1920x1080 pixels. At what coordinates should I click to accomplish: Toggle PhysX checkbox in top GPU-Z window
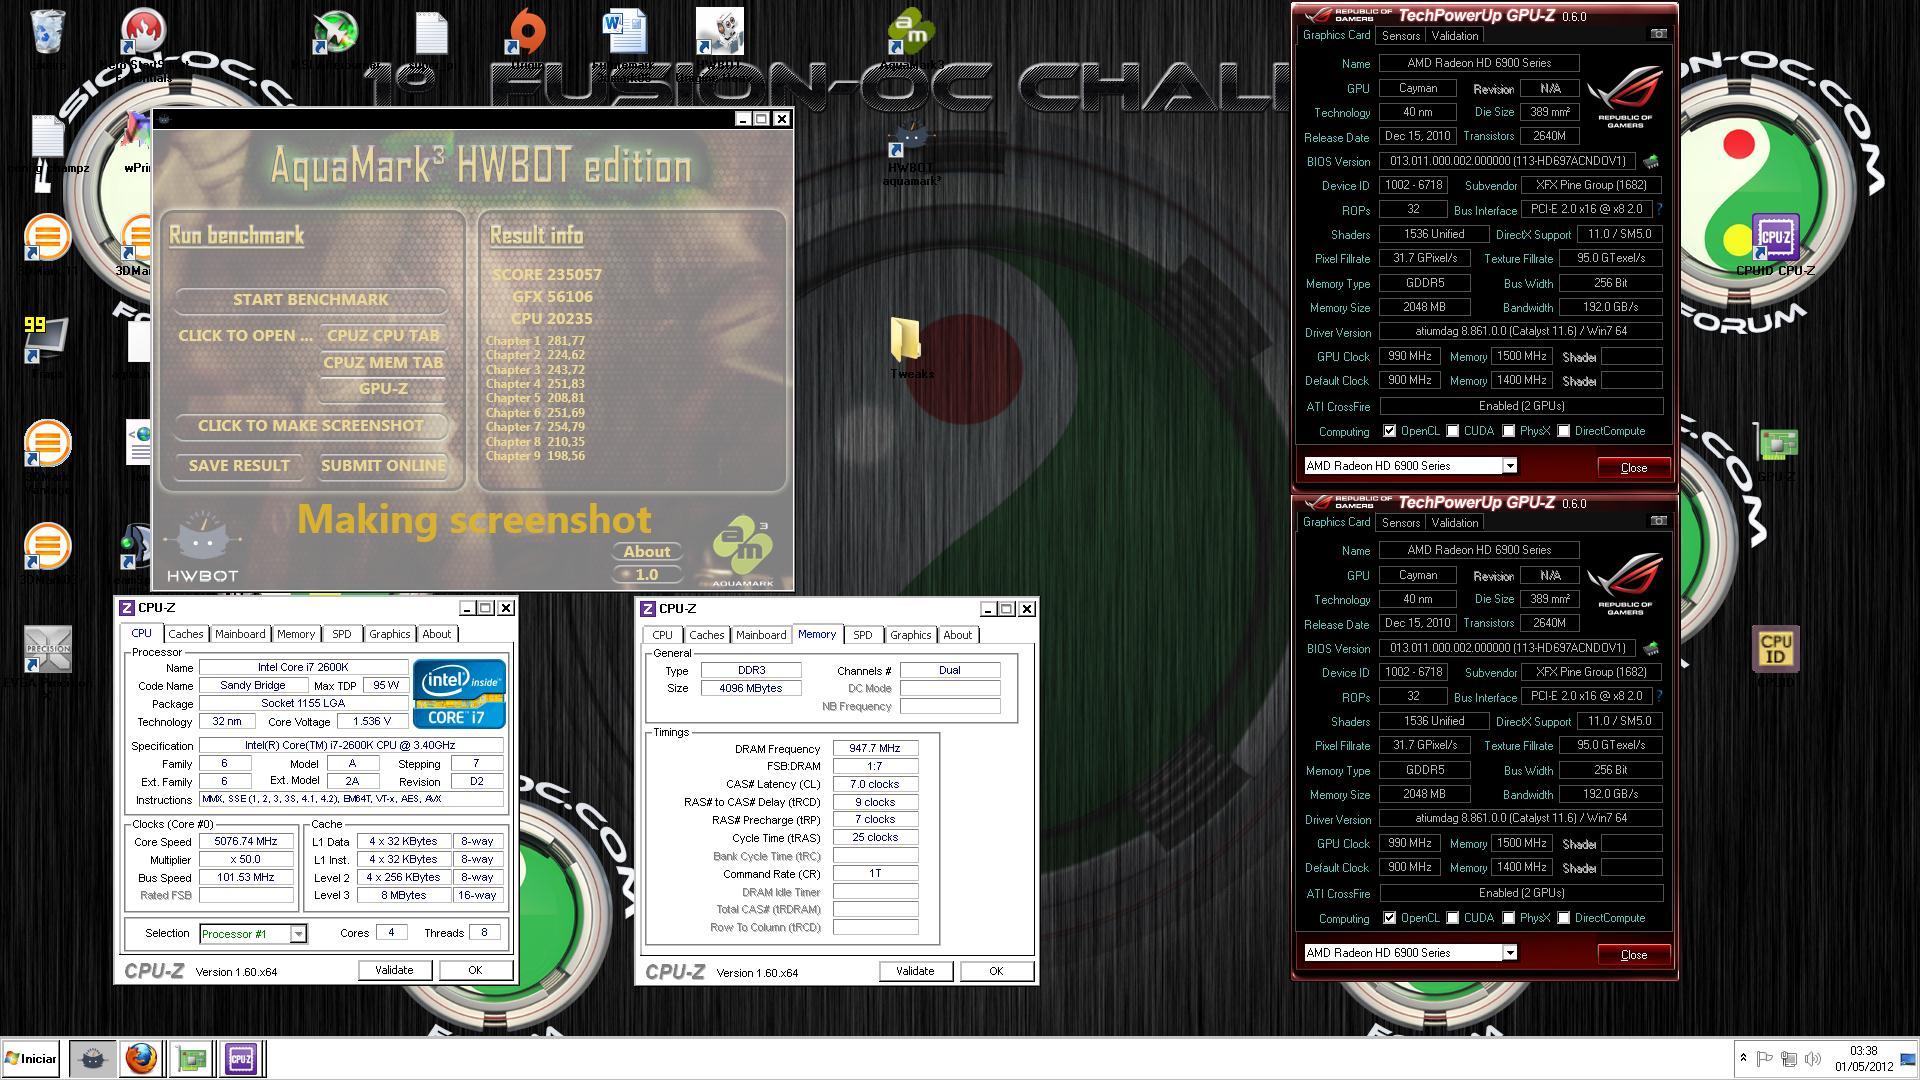pyautogui.click(x=1508, y=431)
